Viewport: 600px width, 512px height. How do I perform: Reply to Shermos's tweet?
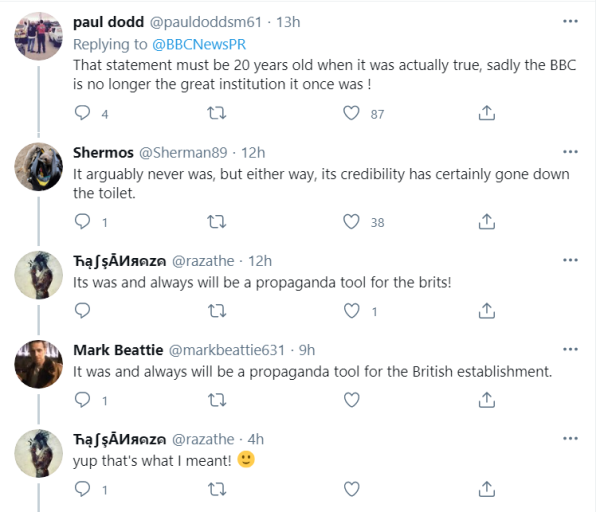(82, 221)
